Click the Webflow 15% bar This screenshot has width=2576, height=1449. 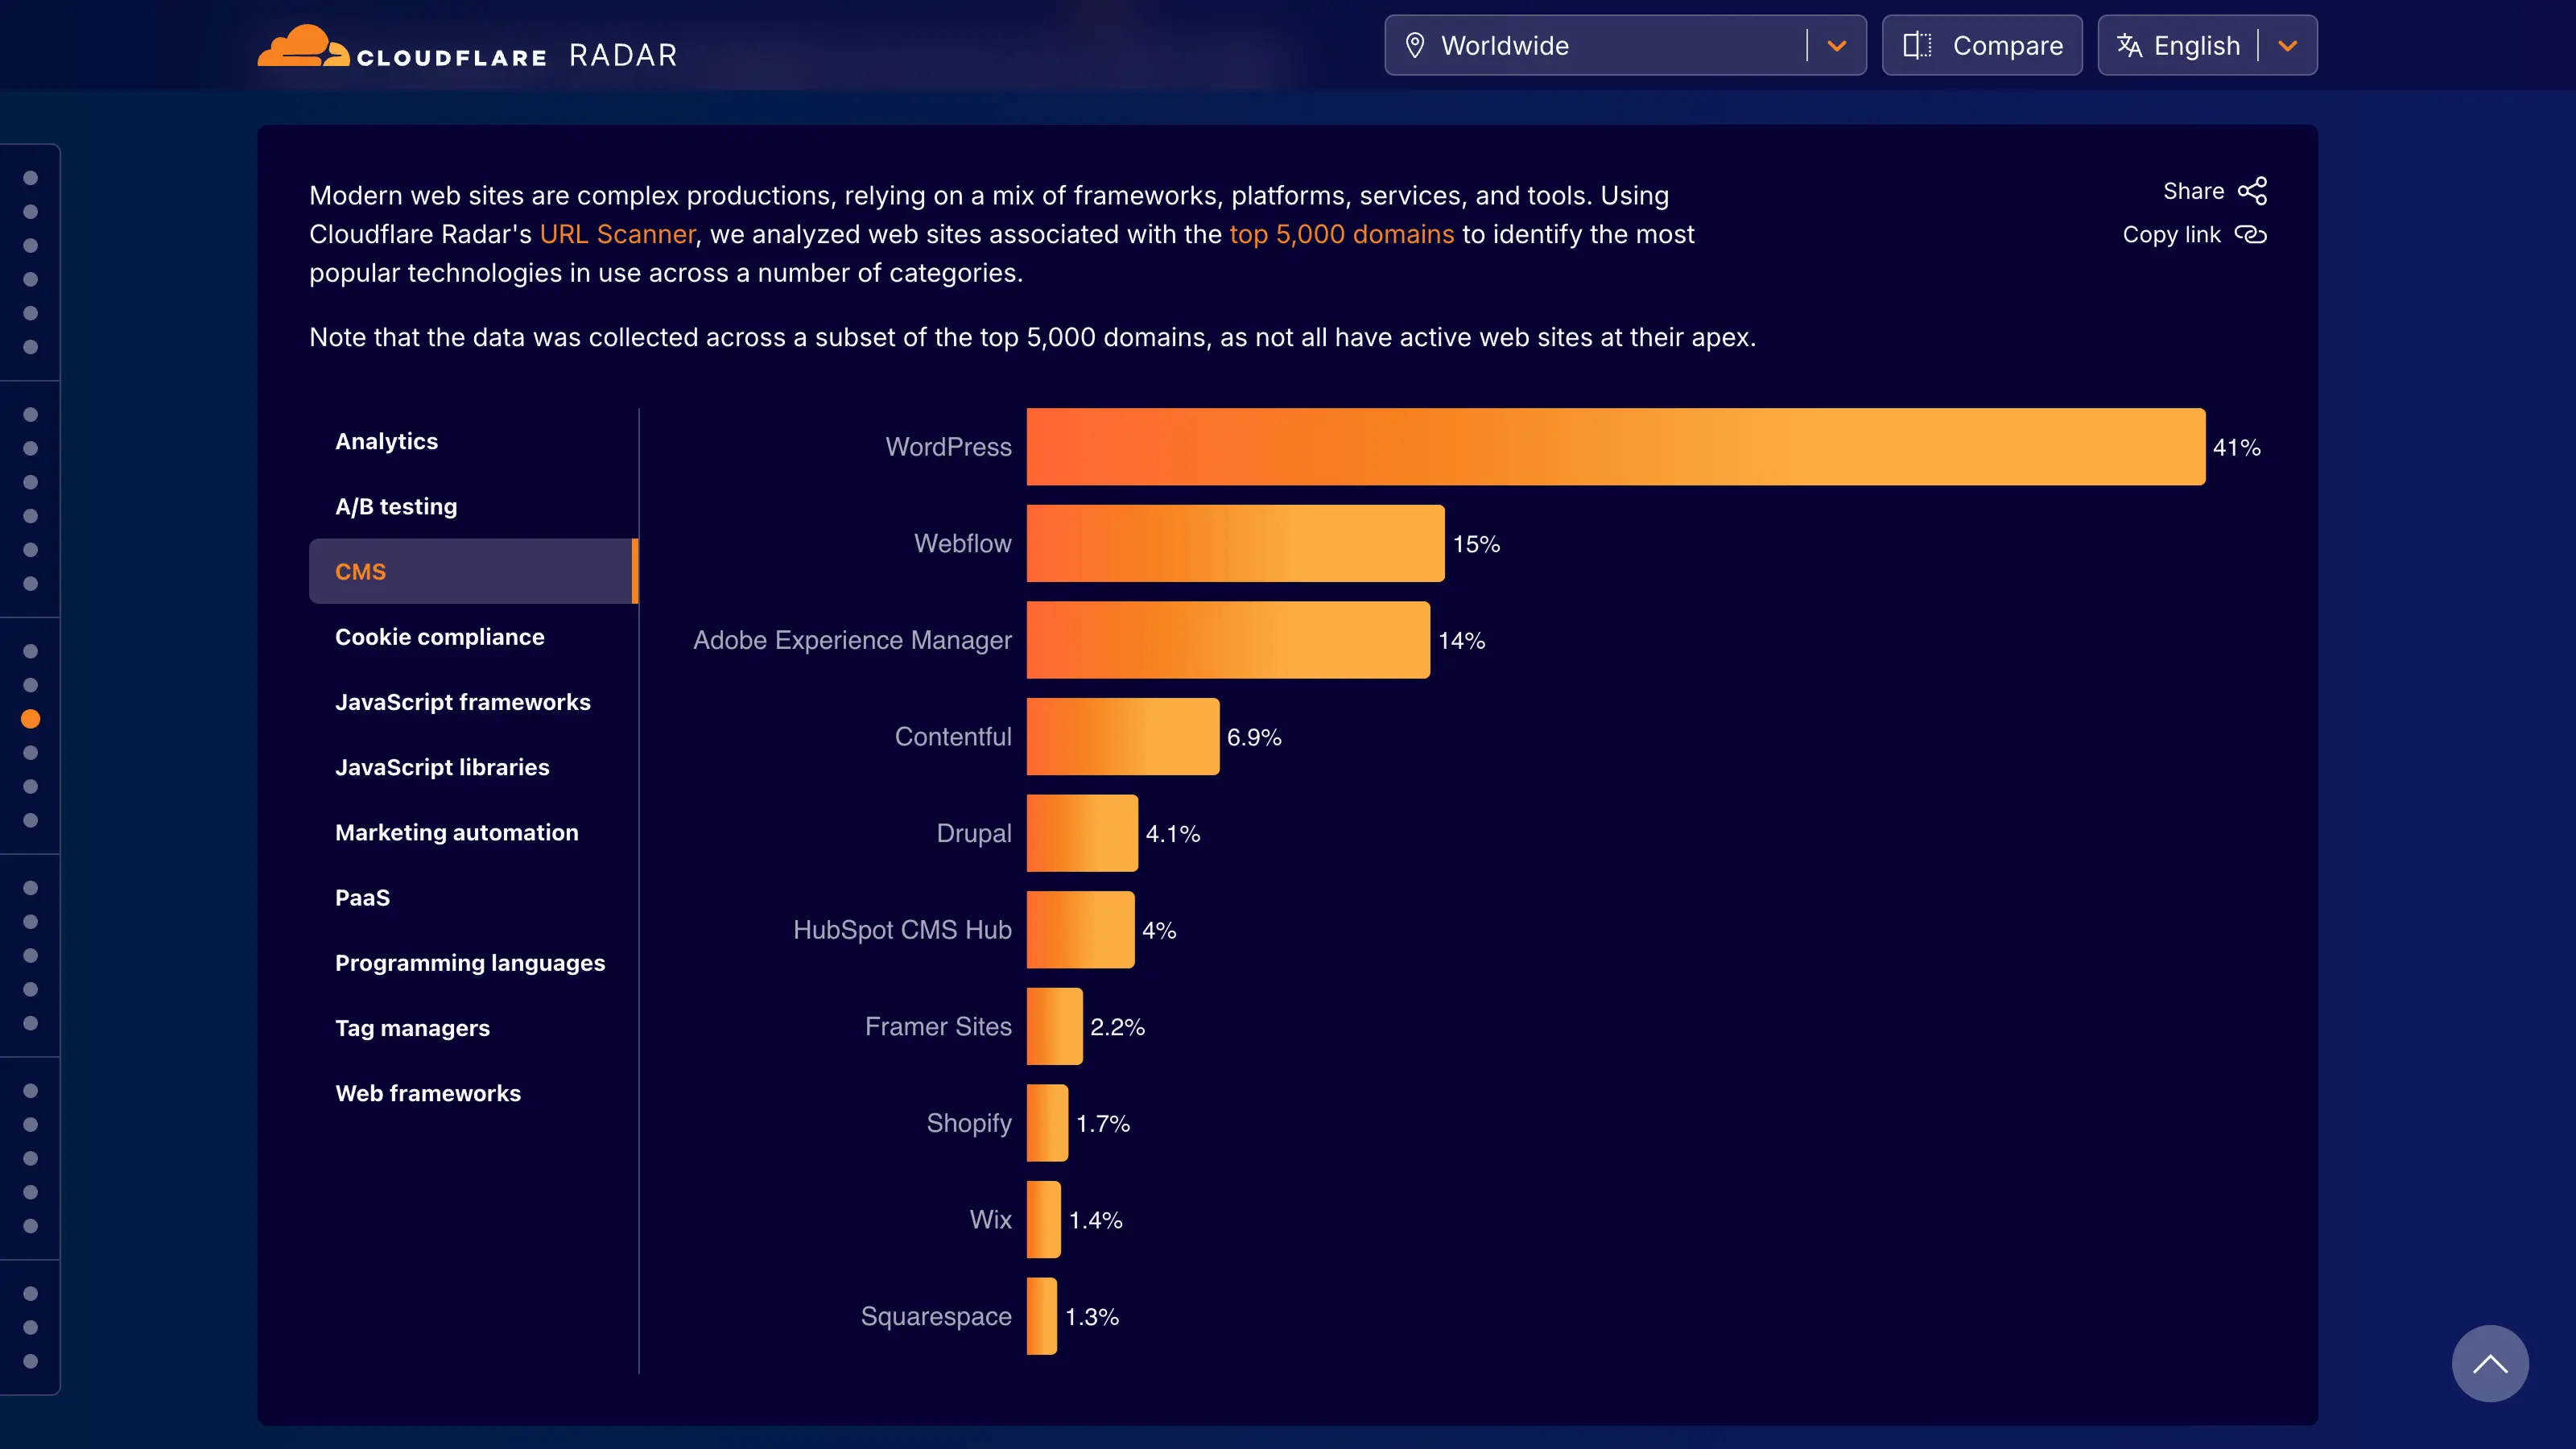click(1236, 543)
